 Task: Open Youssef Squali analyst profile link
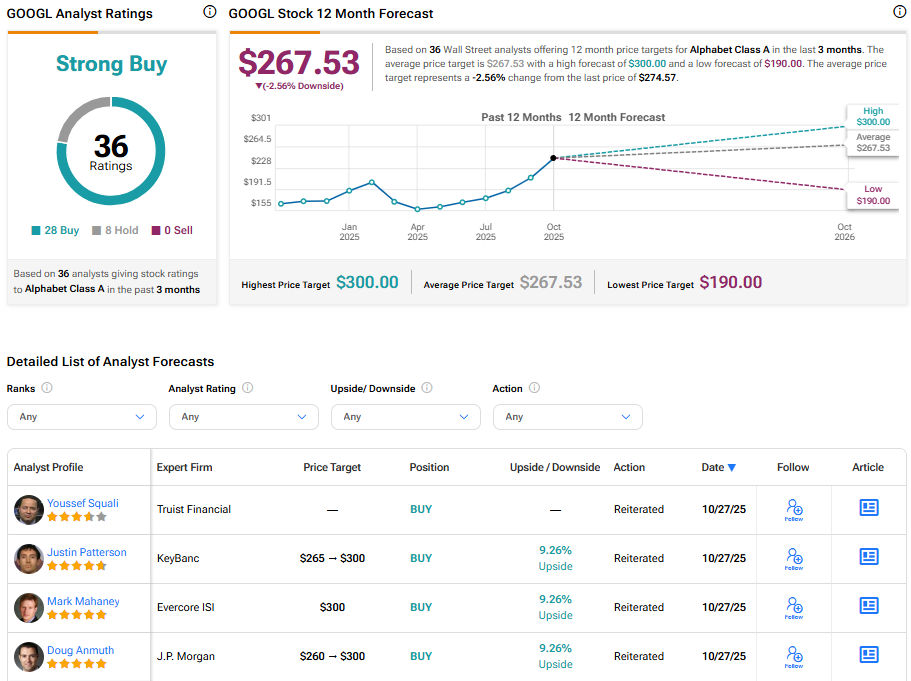click(x=83, y=503)
